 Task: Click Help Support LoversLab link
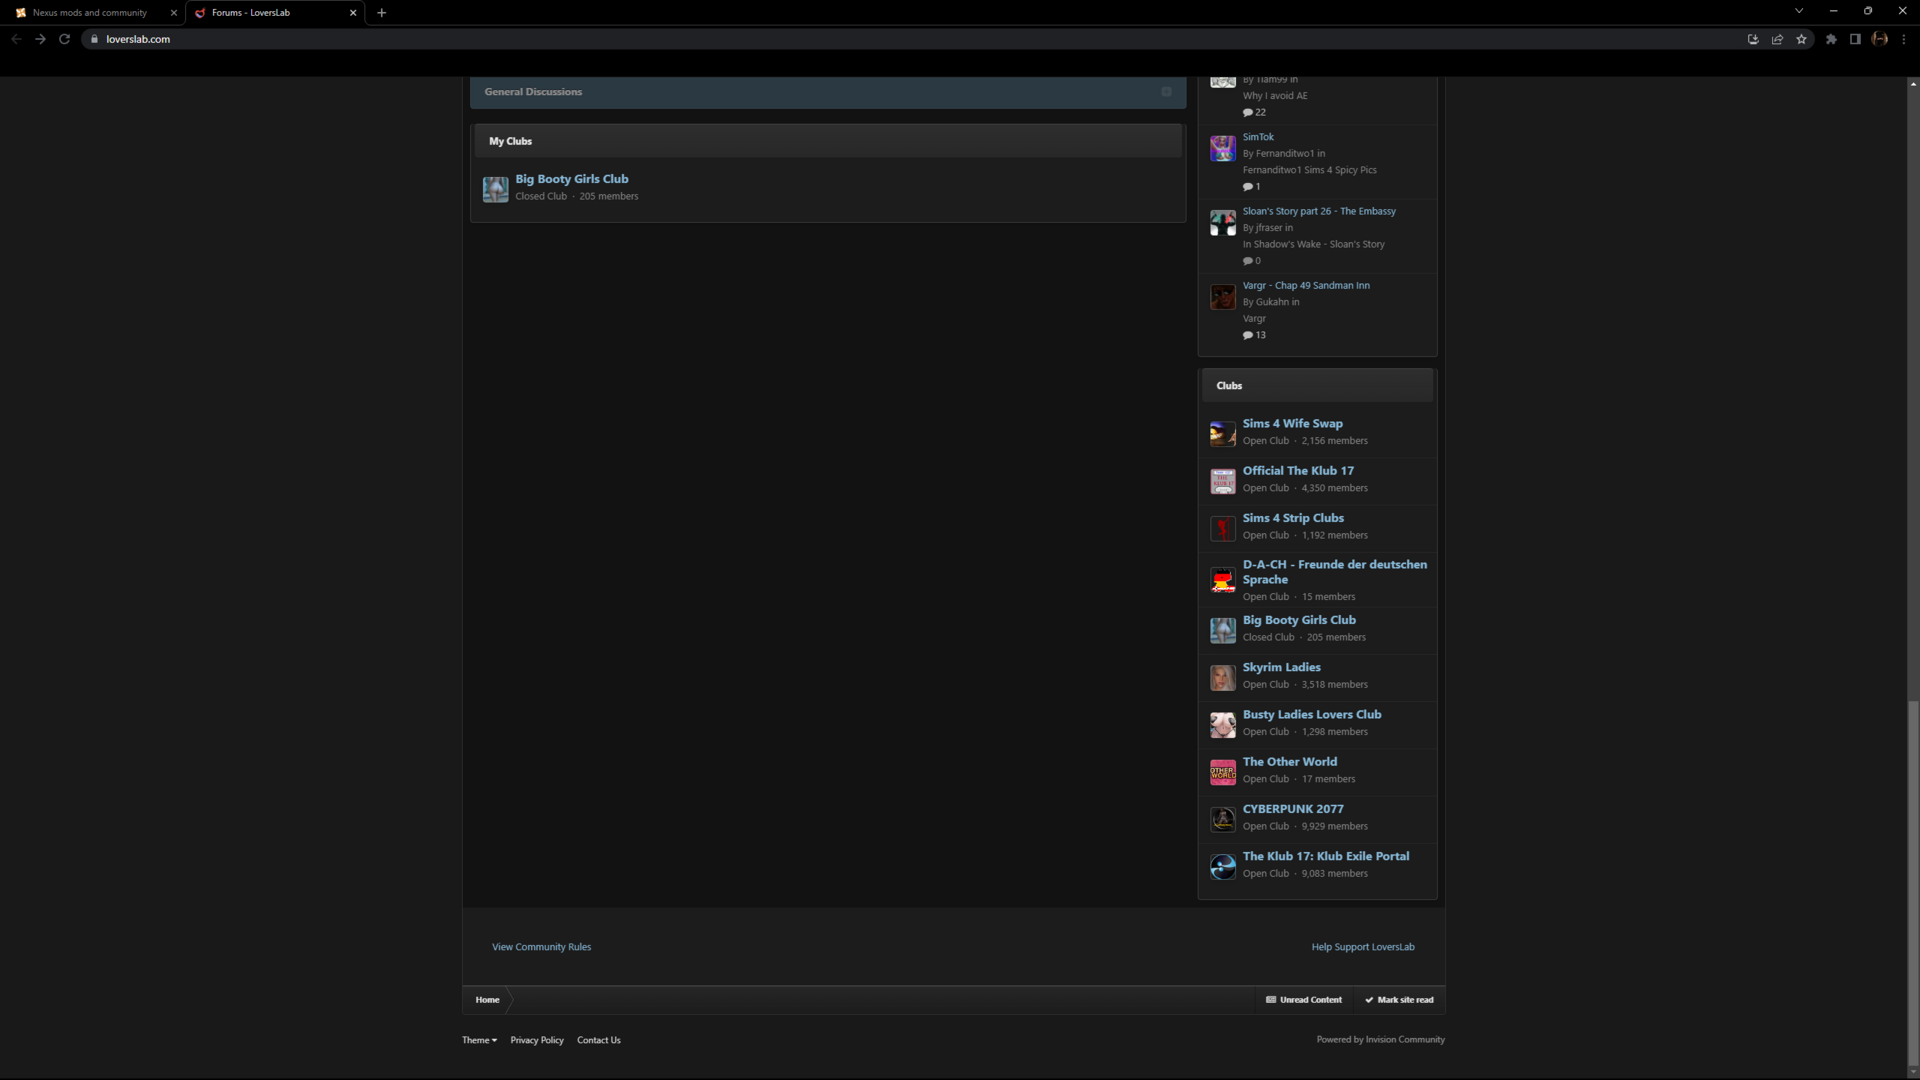point(1363,947)
